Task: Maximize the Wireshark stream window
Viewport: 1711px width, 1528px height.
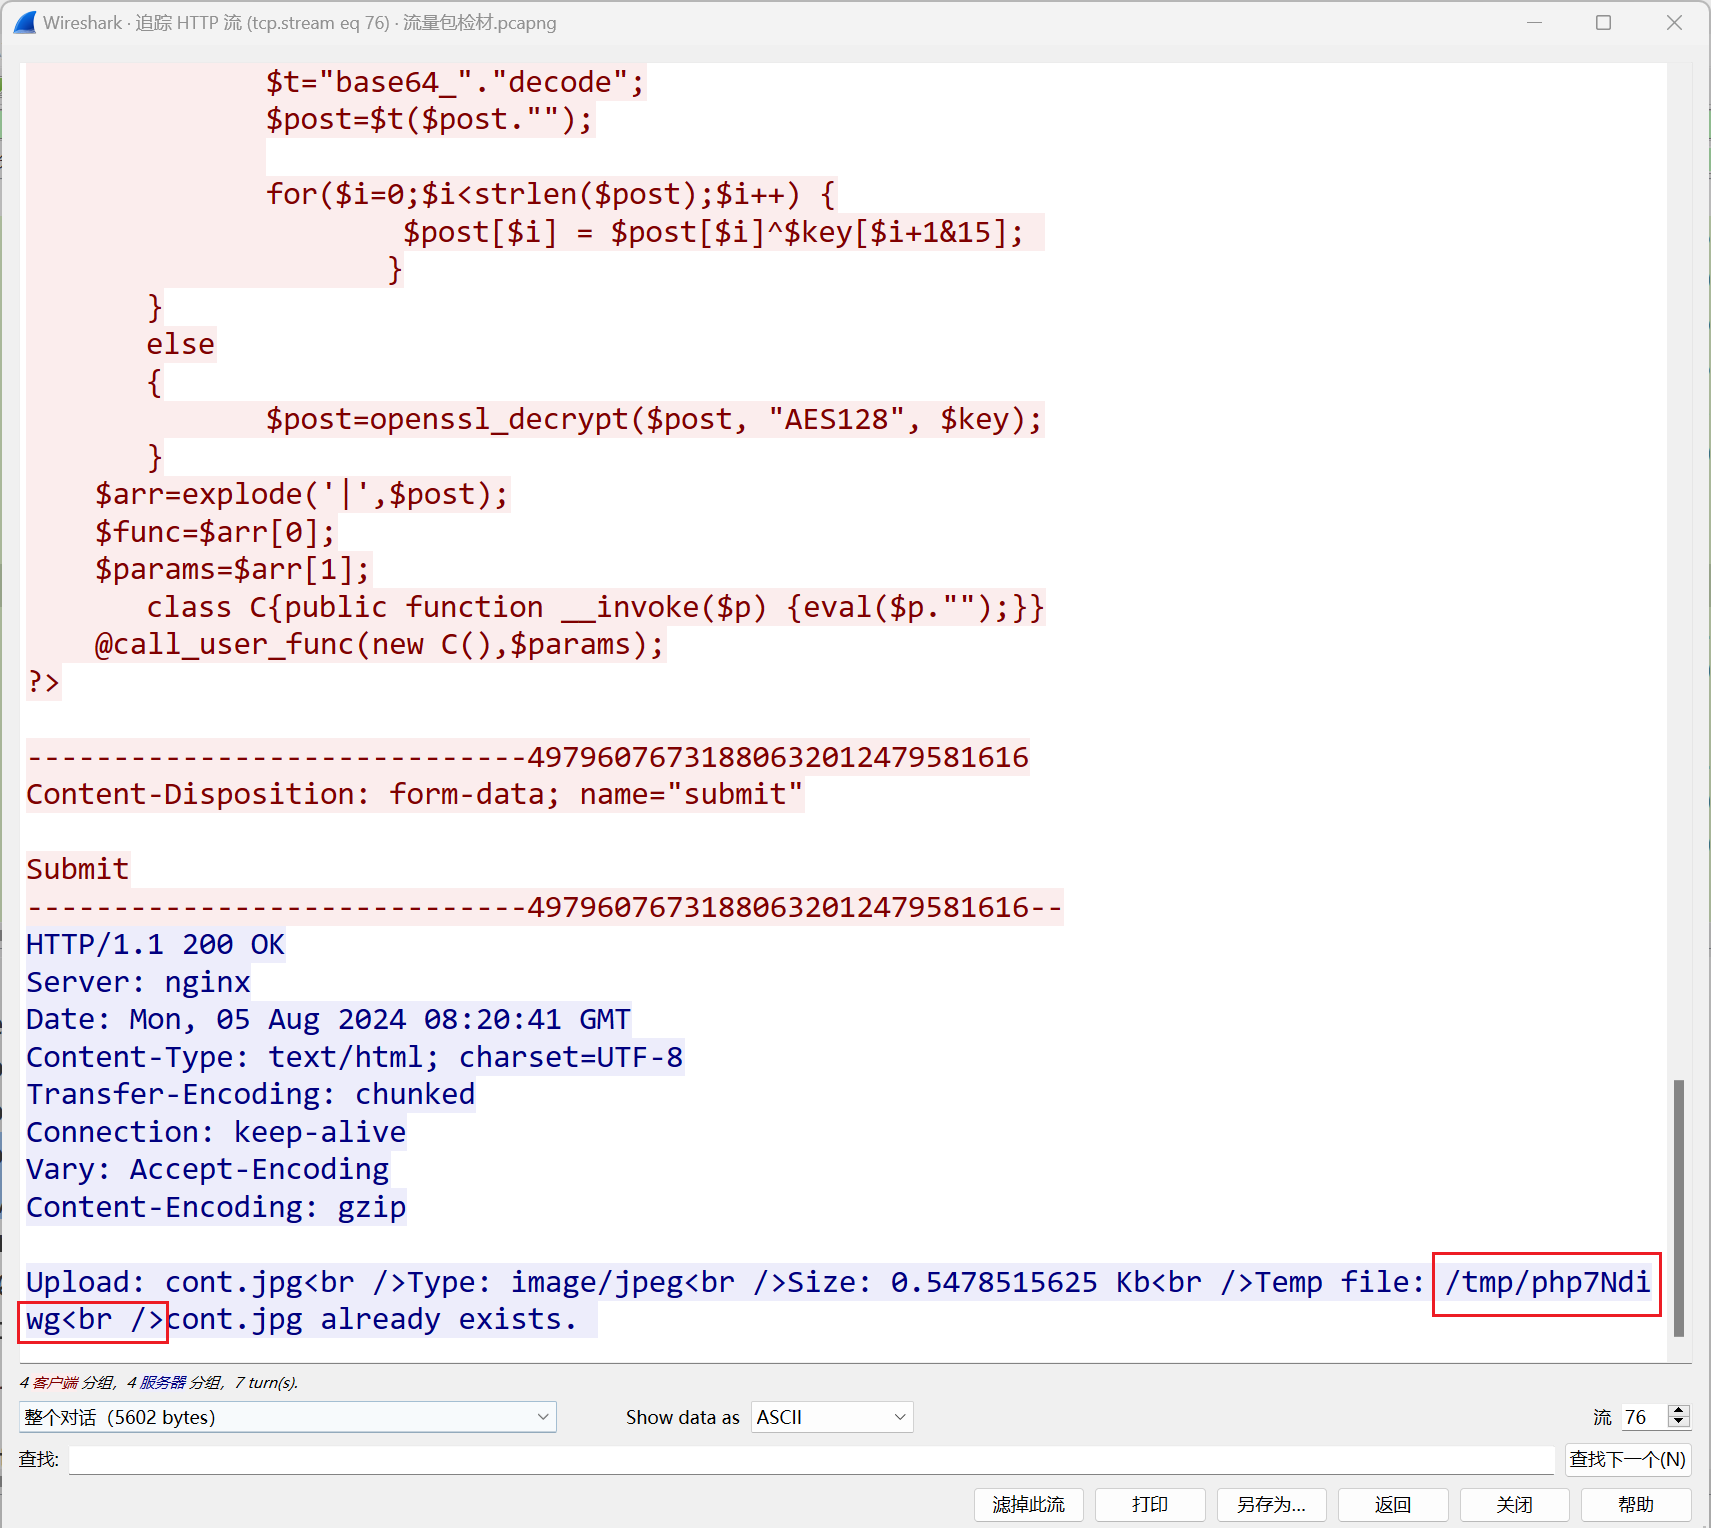Action: click(x=1603, y=22)
